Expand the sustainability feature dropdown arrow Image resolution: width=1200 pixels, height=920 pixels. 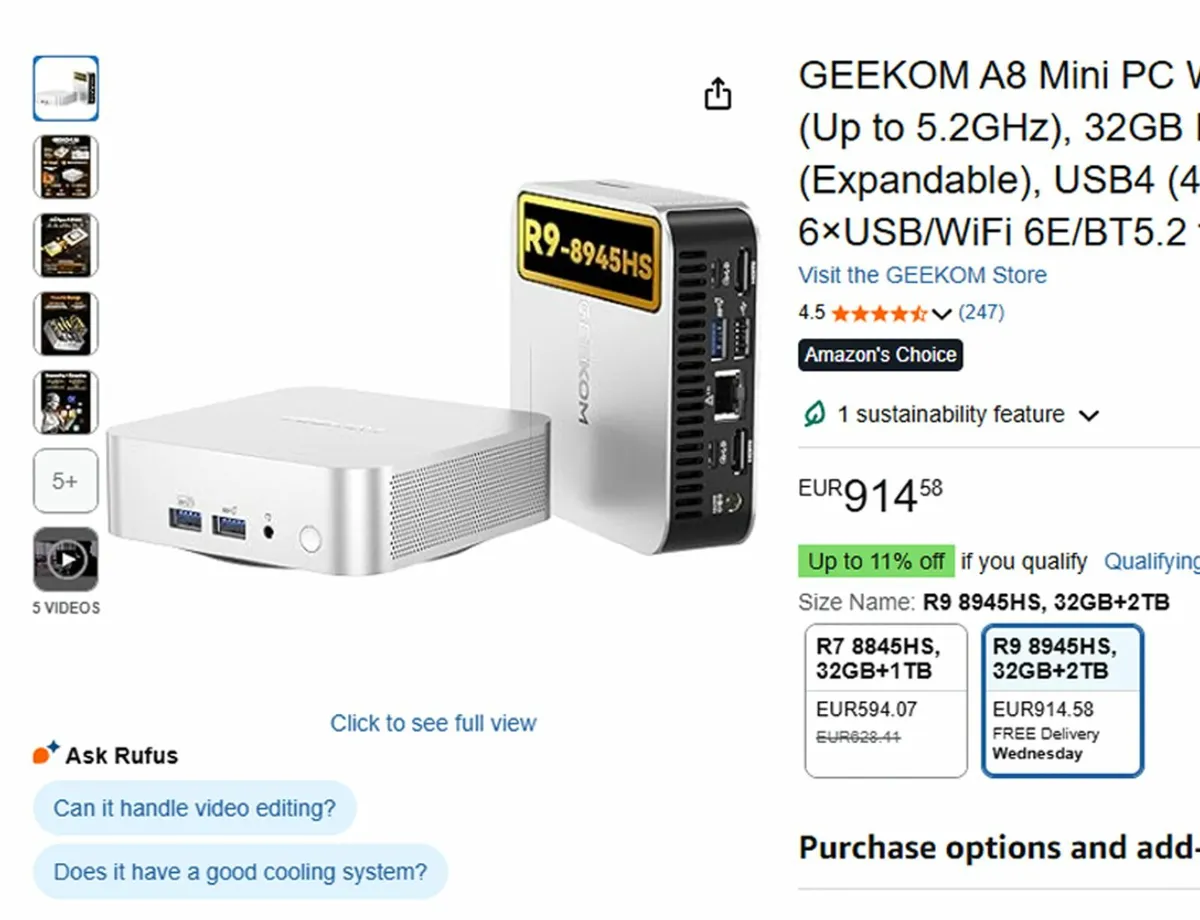(1089, 415)
